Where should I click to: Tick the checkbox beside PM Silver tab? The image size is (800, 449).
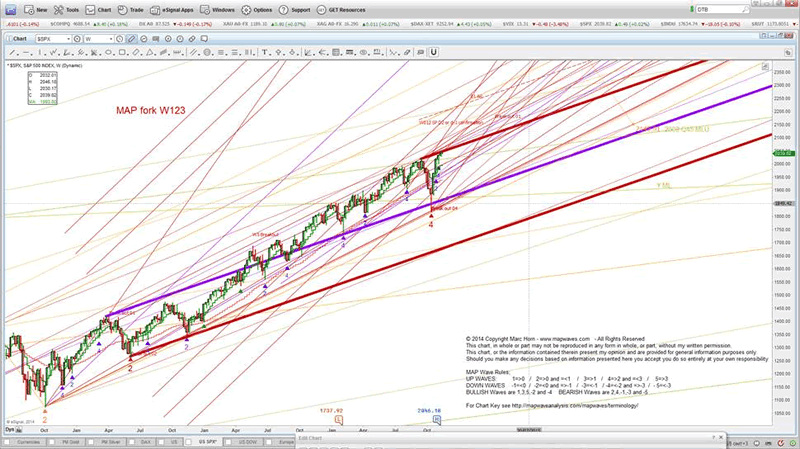90,442
